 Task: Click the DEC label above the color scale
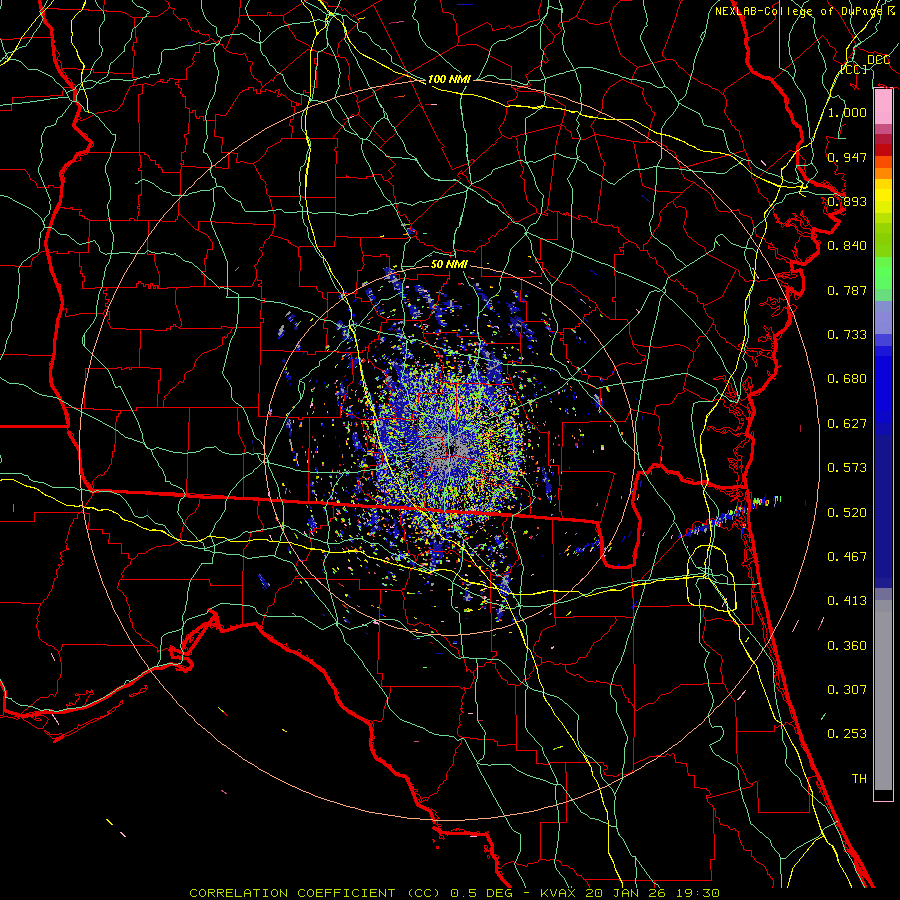coord(878,60)
